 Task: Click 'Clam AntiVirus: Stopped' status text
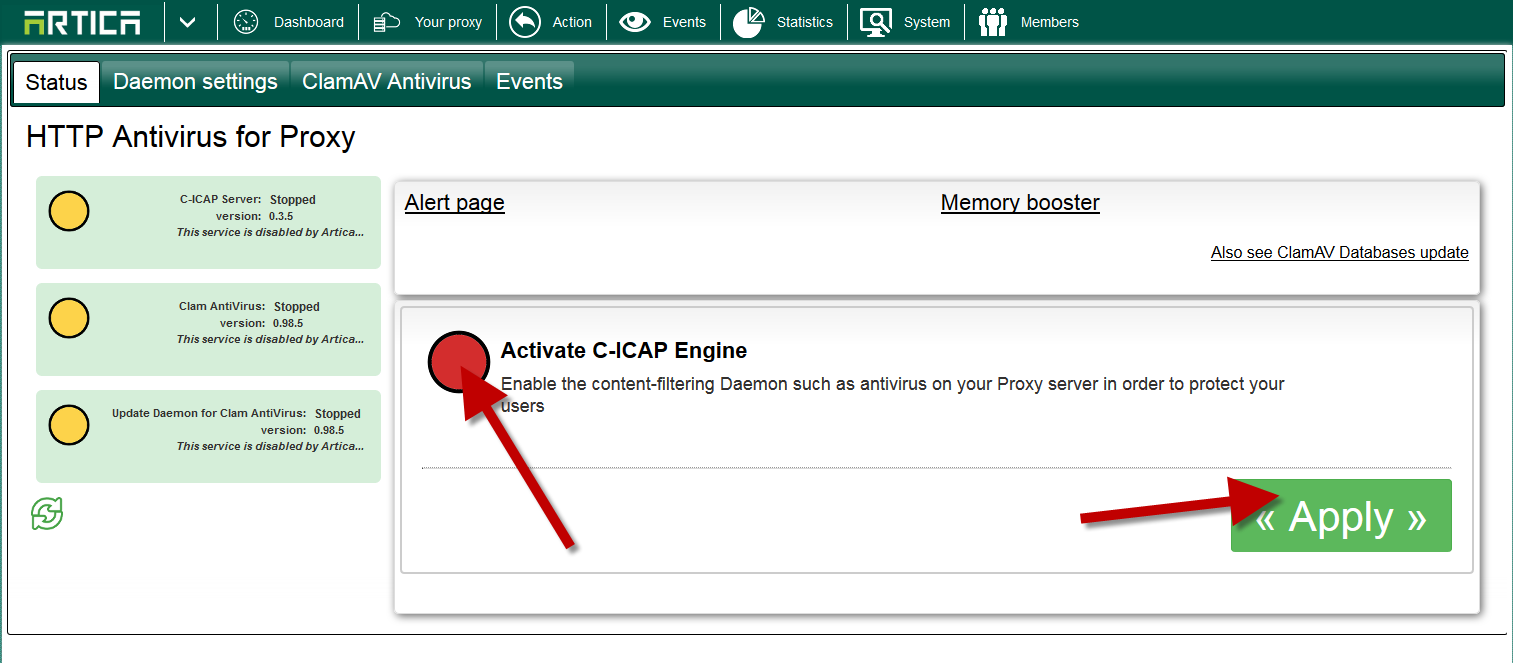click(x=249, y=307)
